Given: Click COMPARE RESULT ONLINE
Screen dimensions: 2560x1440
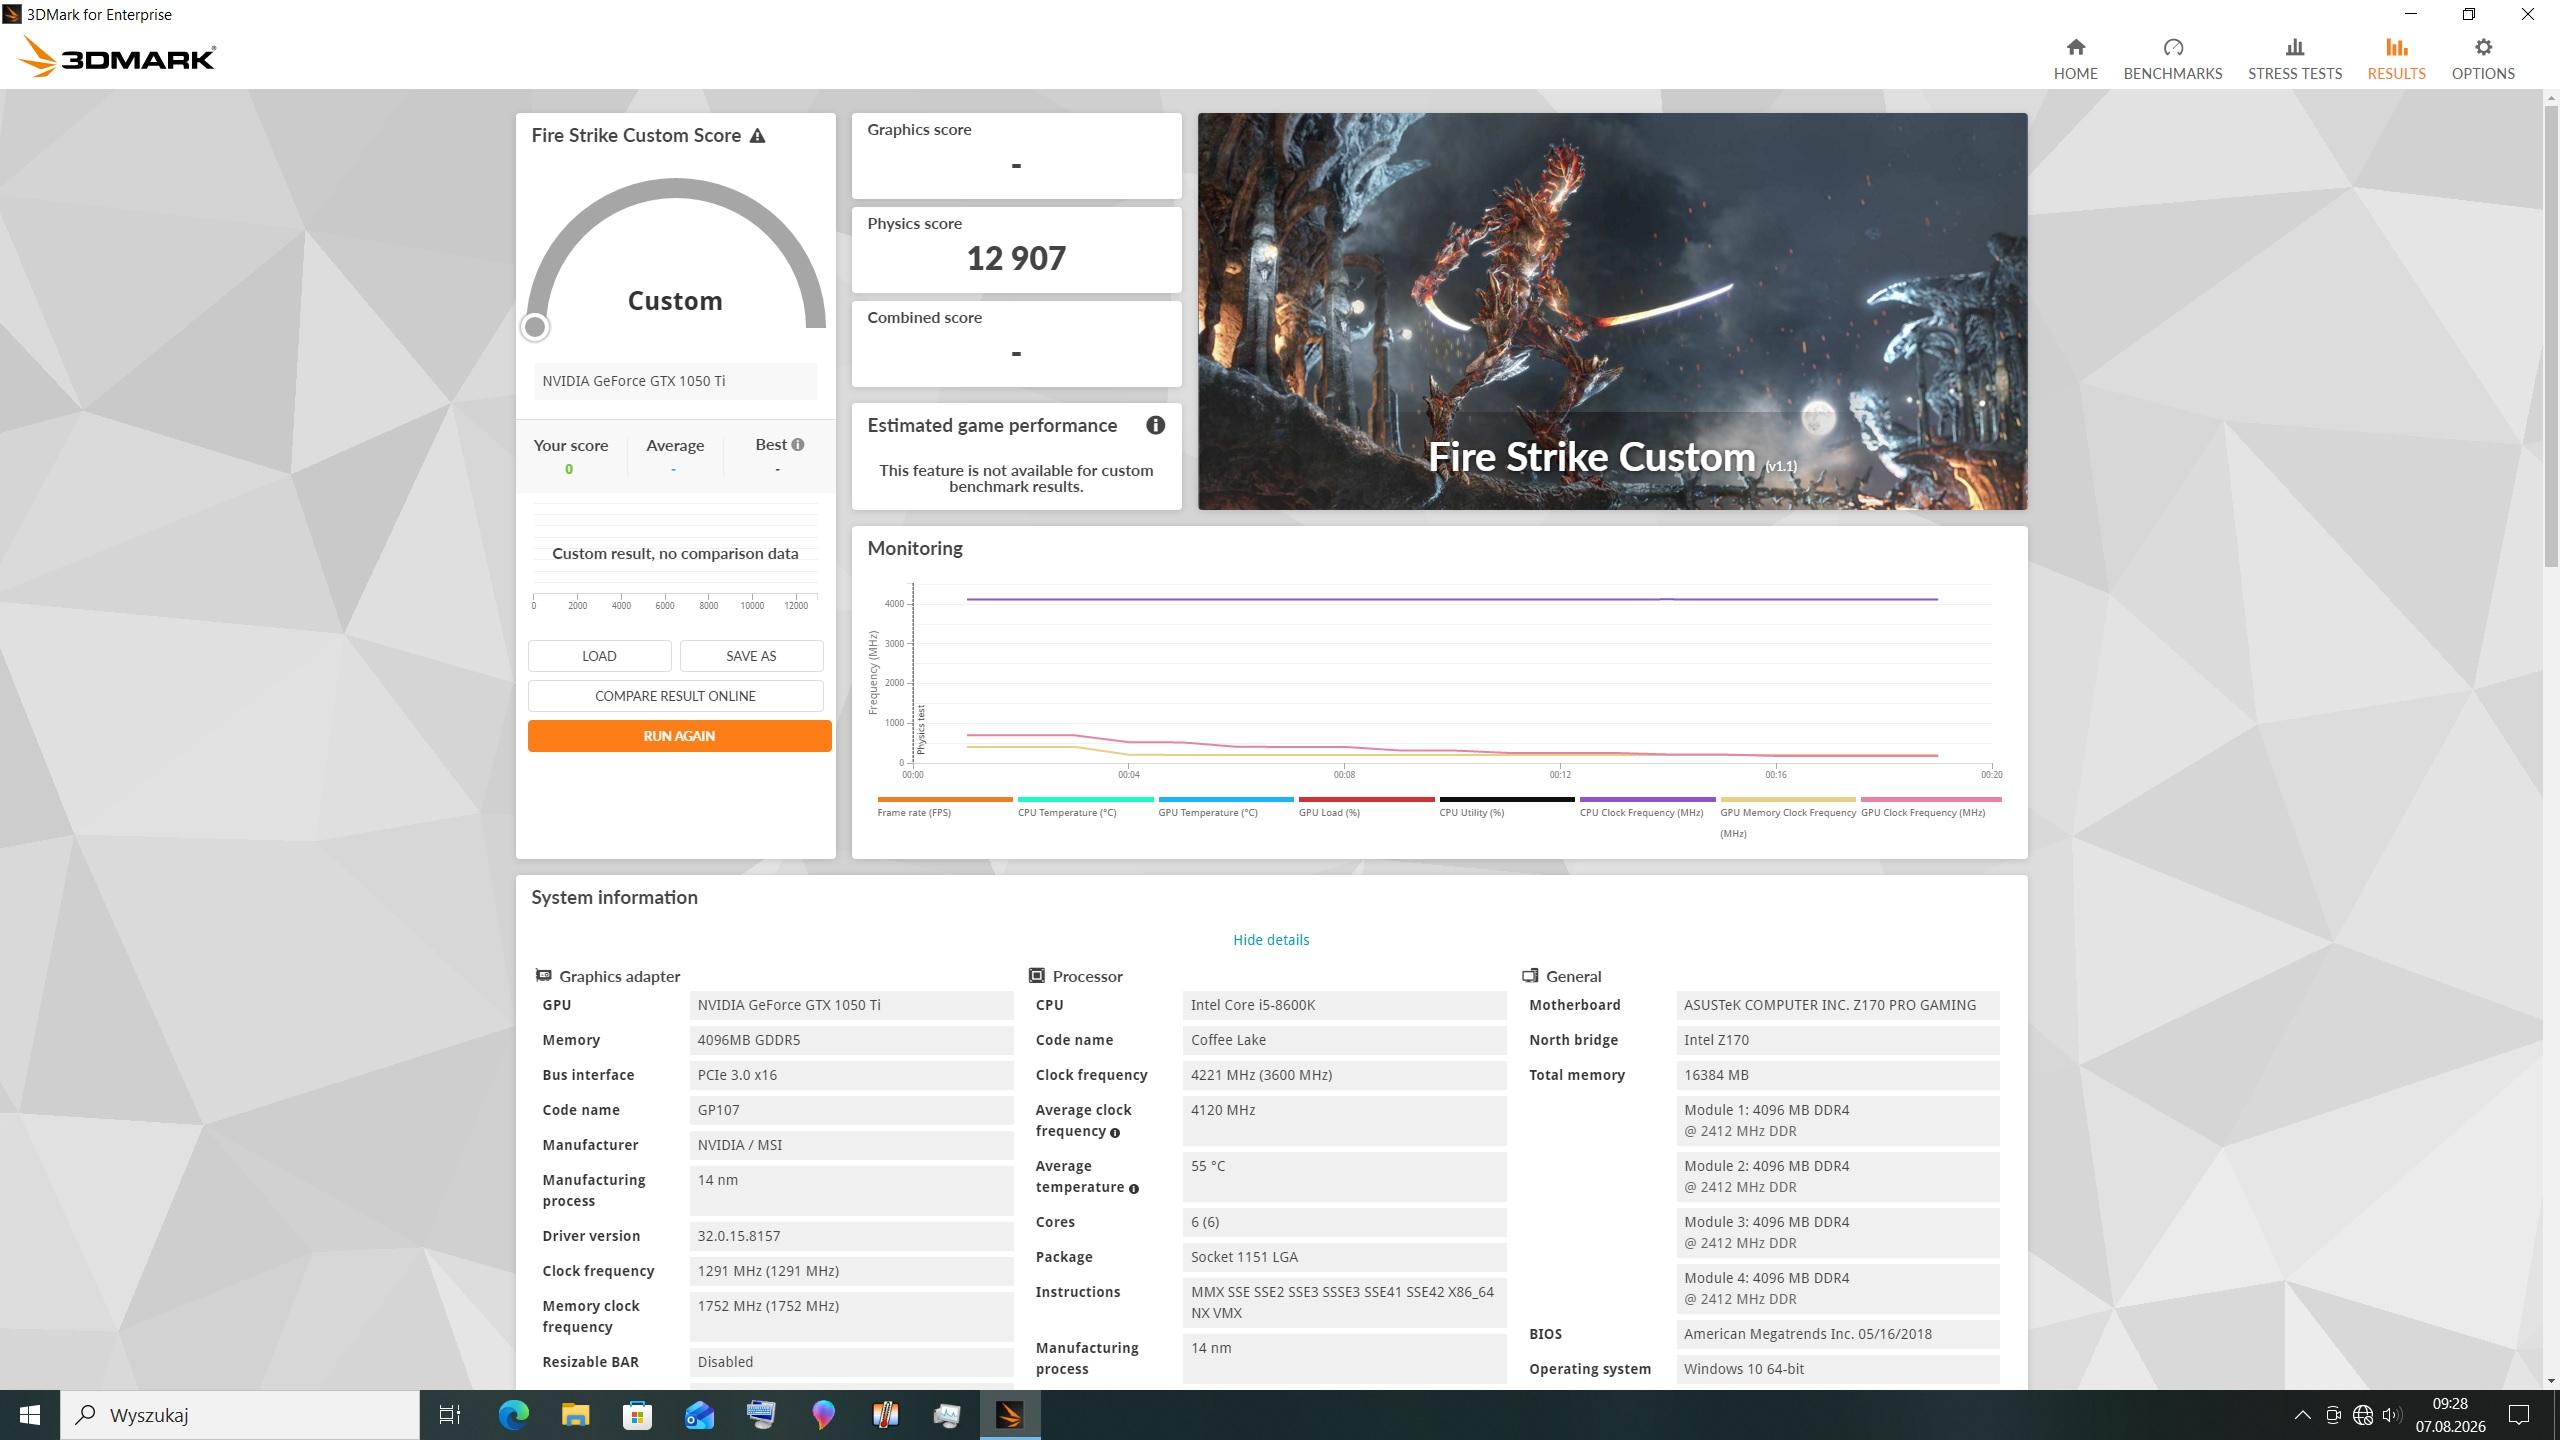Looking at the screenshot, I should coord(675,696).
